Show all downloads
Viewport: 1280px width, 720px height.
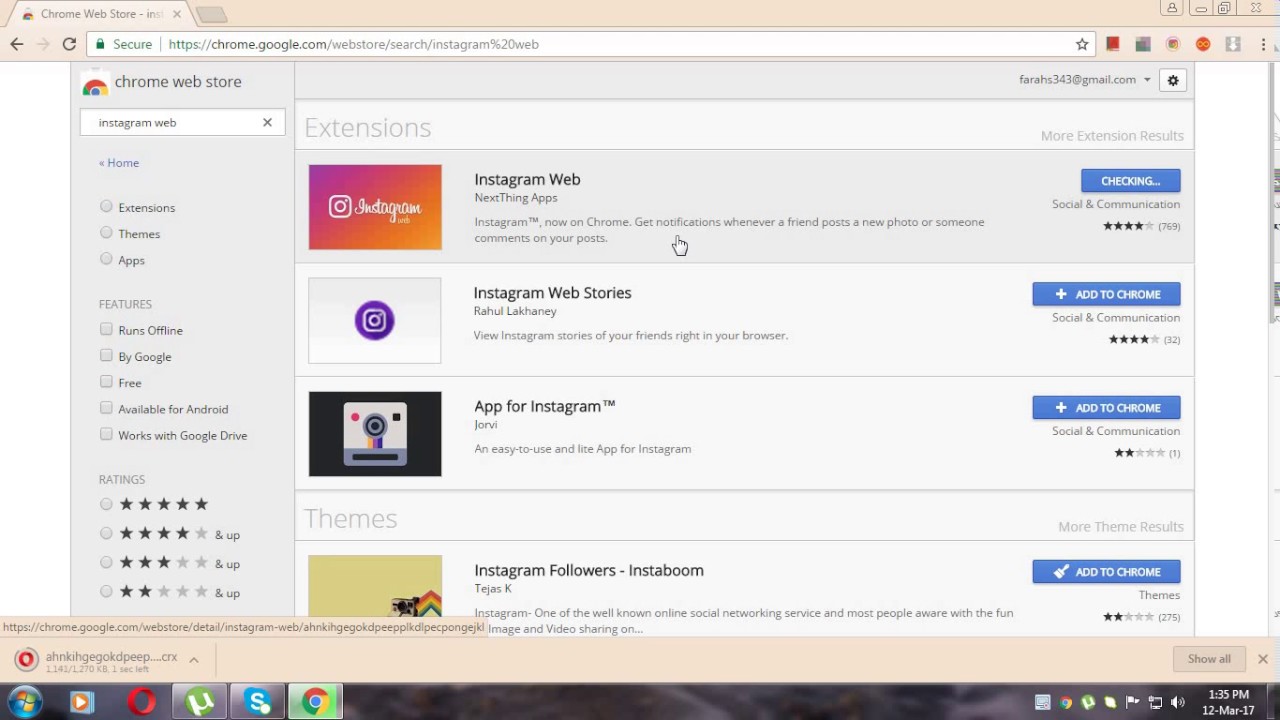click(1209, 659)
